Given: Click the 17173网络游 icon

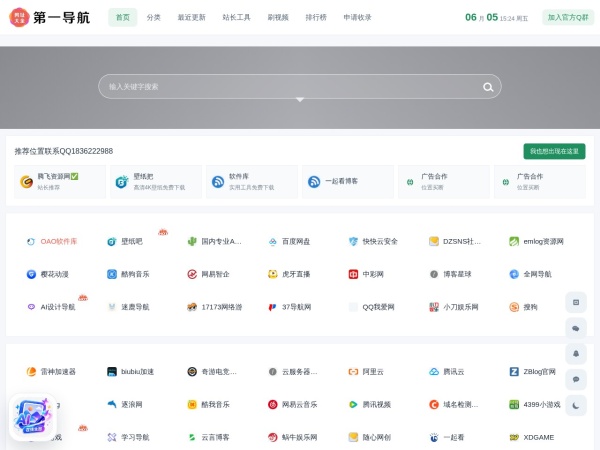Looking at the screenshot, I should 192,307.
